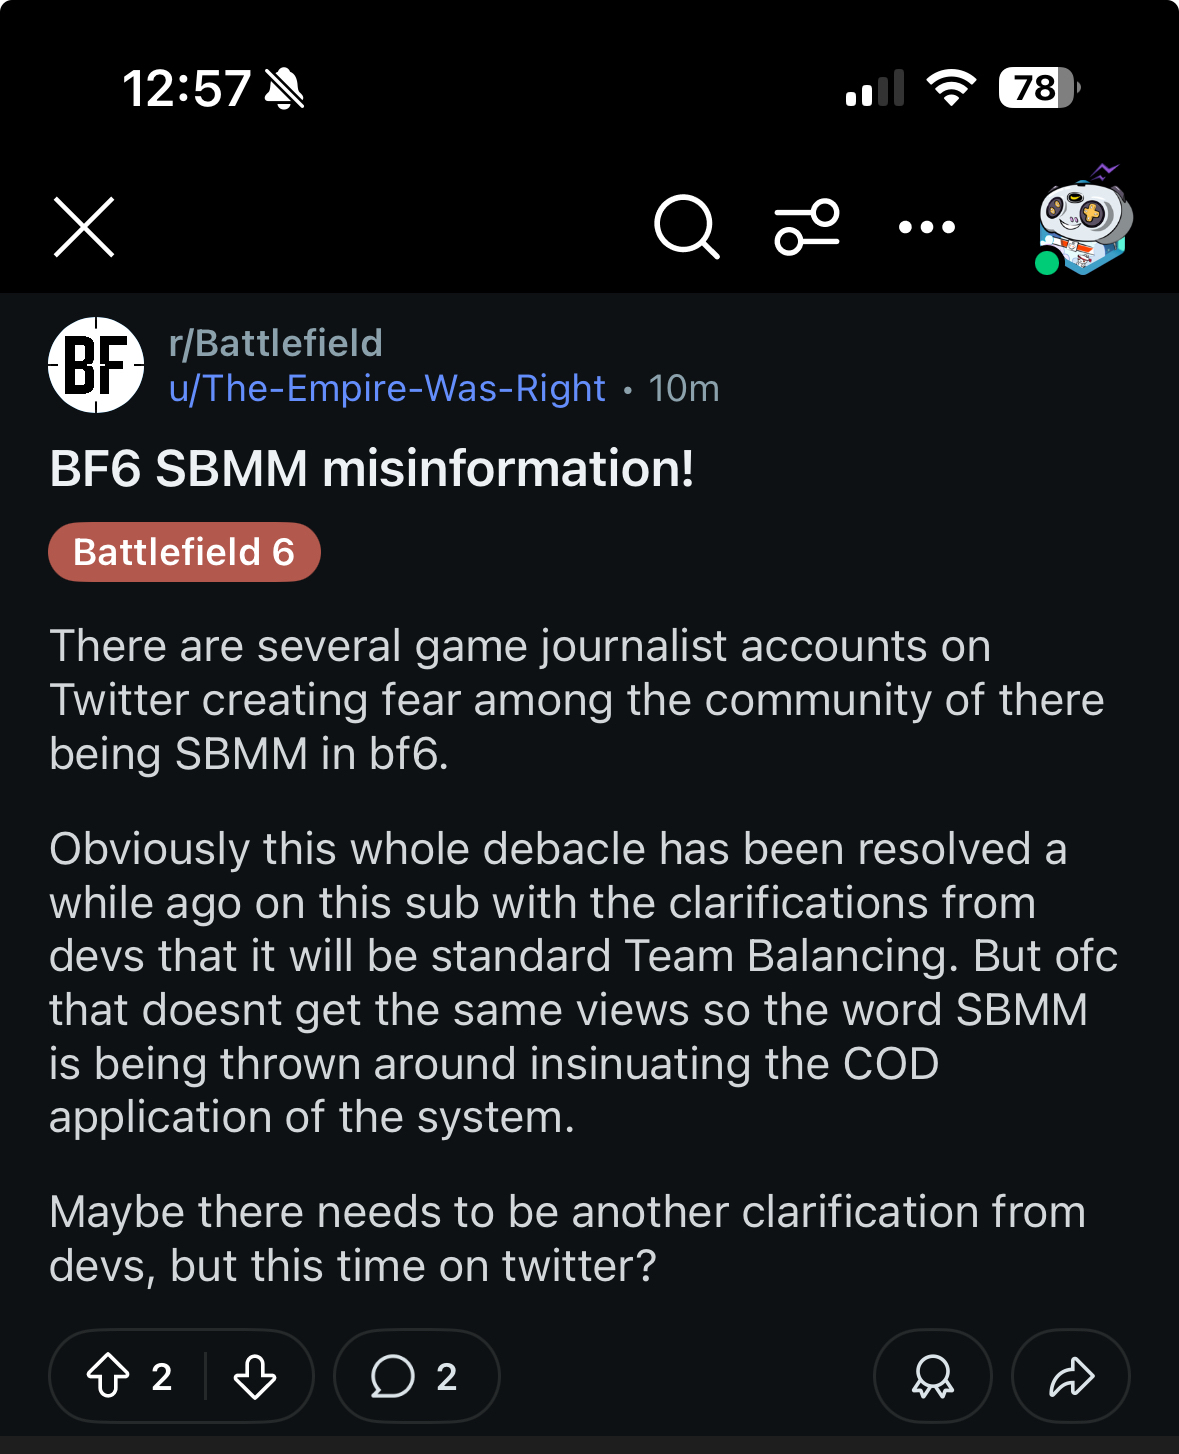Tap the battery level indicator
The height and width of the screenshot is (1454, 1179).
click(1039, 88)
